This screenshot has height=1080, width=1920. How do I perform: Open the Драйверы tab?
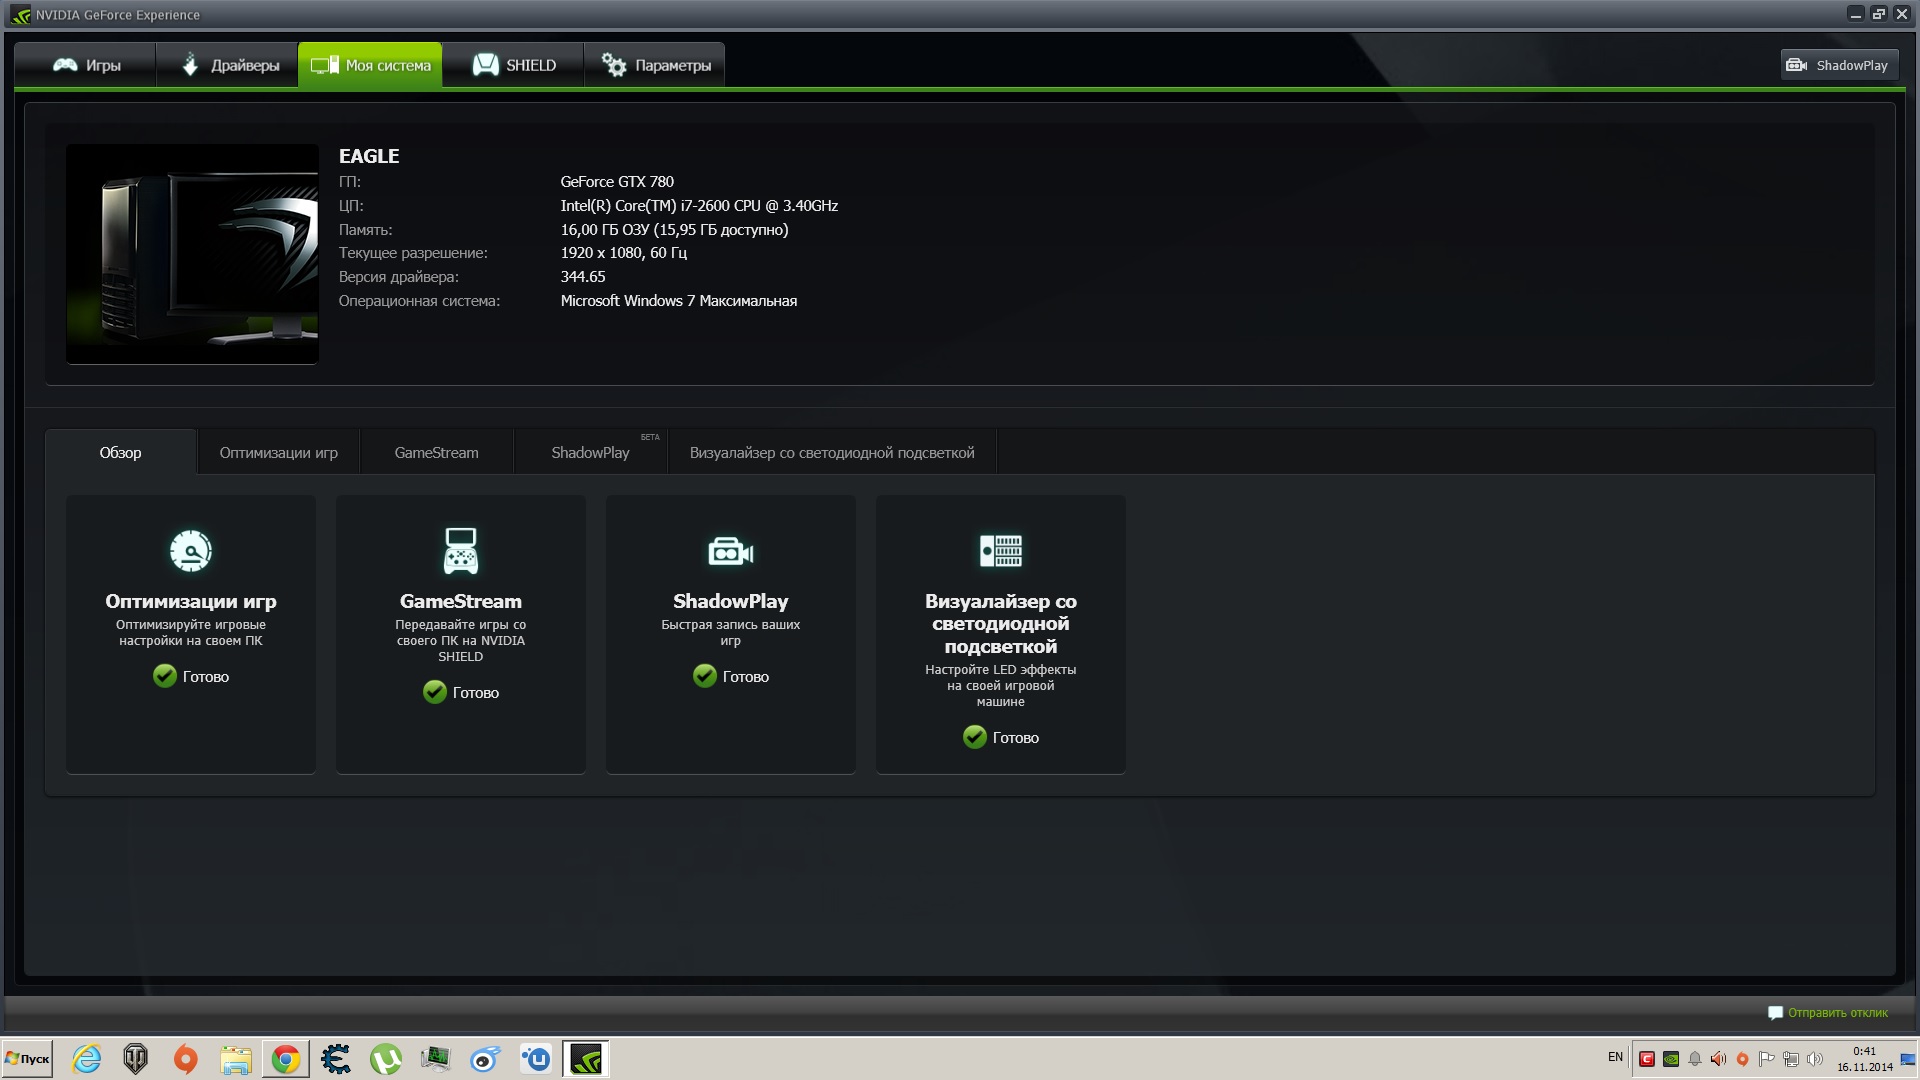[x=229, y=65]
